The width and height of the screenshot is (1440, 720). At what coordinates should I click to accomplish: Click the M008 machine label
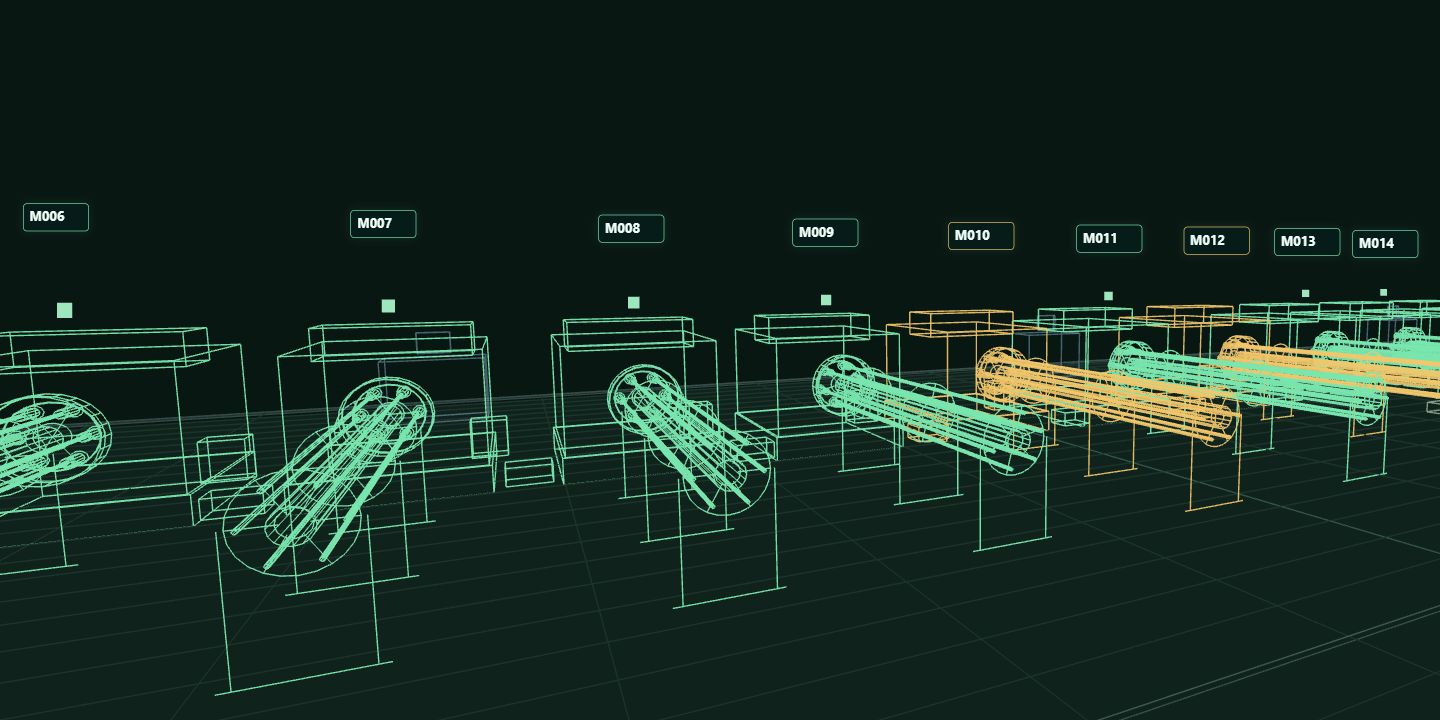click(x=631, y=229)
